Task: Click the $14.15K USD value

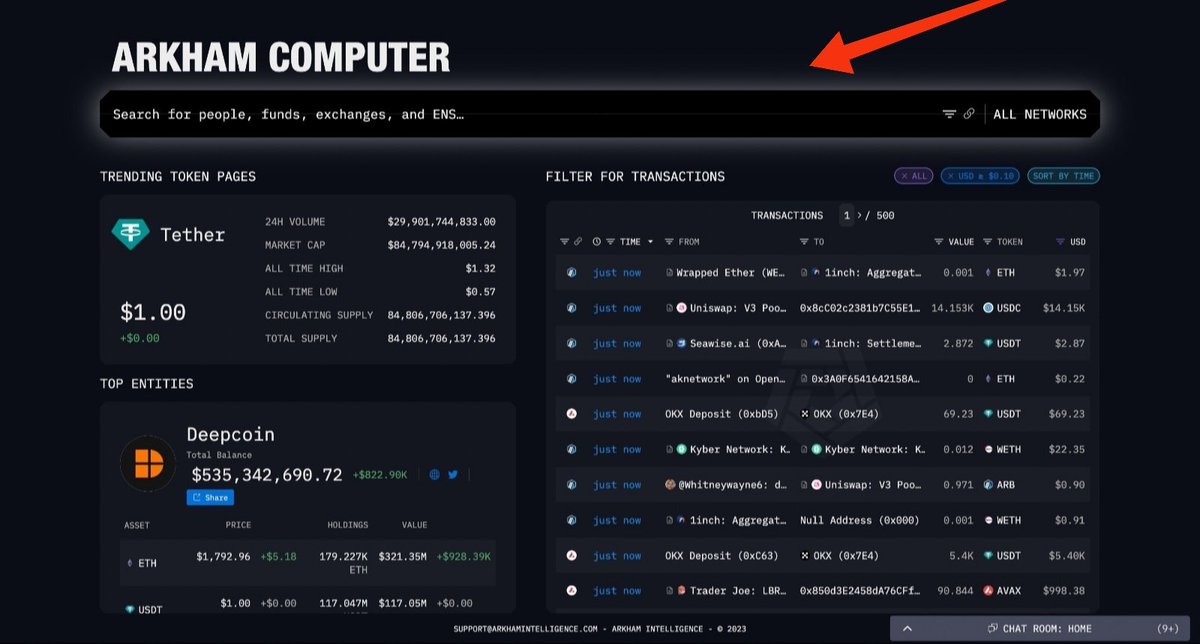Action: point(1063,308)
